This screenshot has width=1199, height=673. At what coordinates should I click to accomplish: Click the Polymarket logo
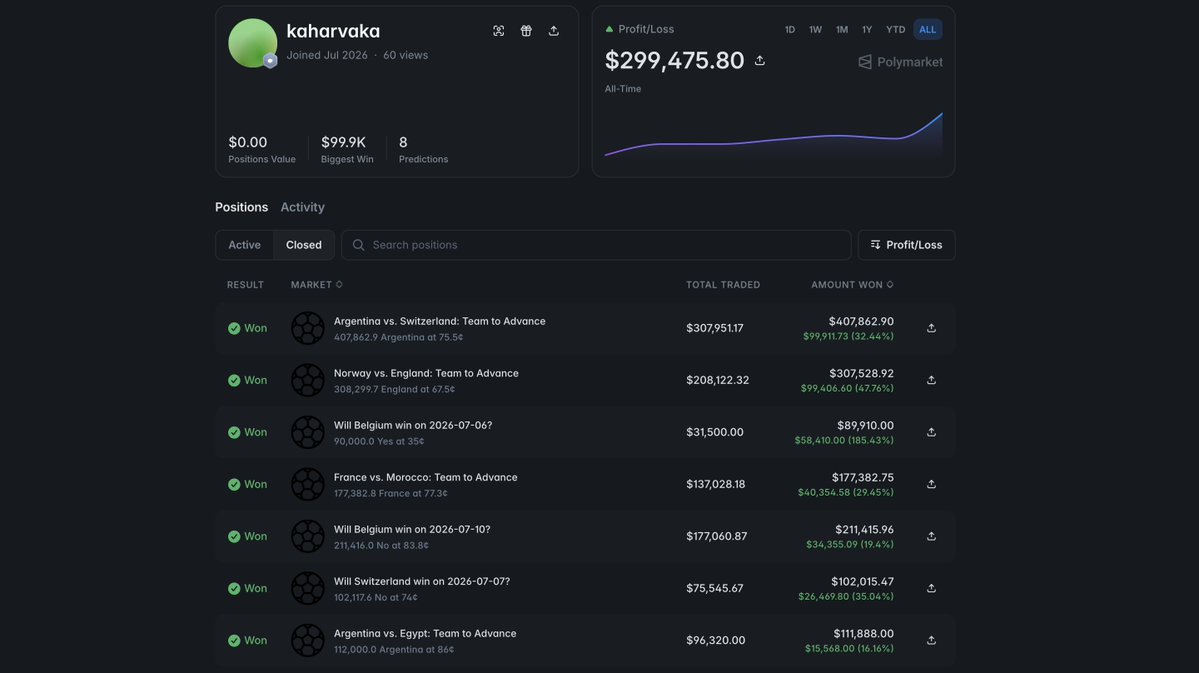(x=900, y=62)
